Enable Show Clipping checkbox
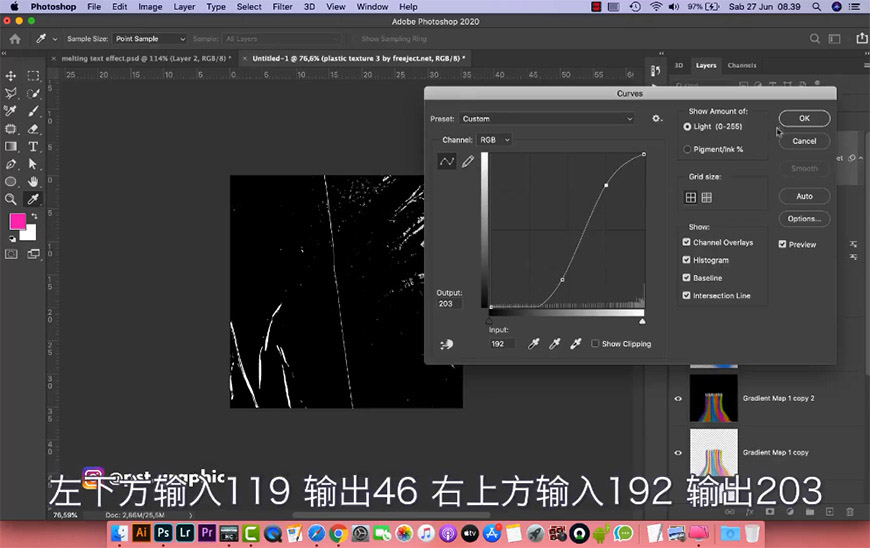 tap(595, 343)
